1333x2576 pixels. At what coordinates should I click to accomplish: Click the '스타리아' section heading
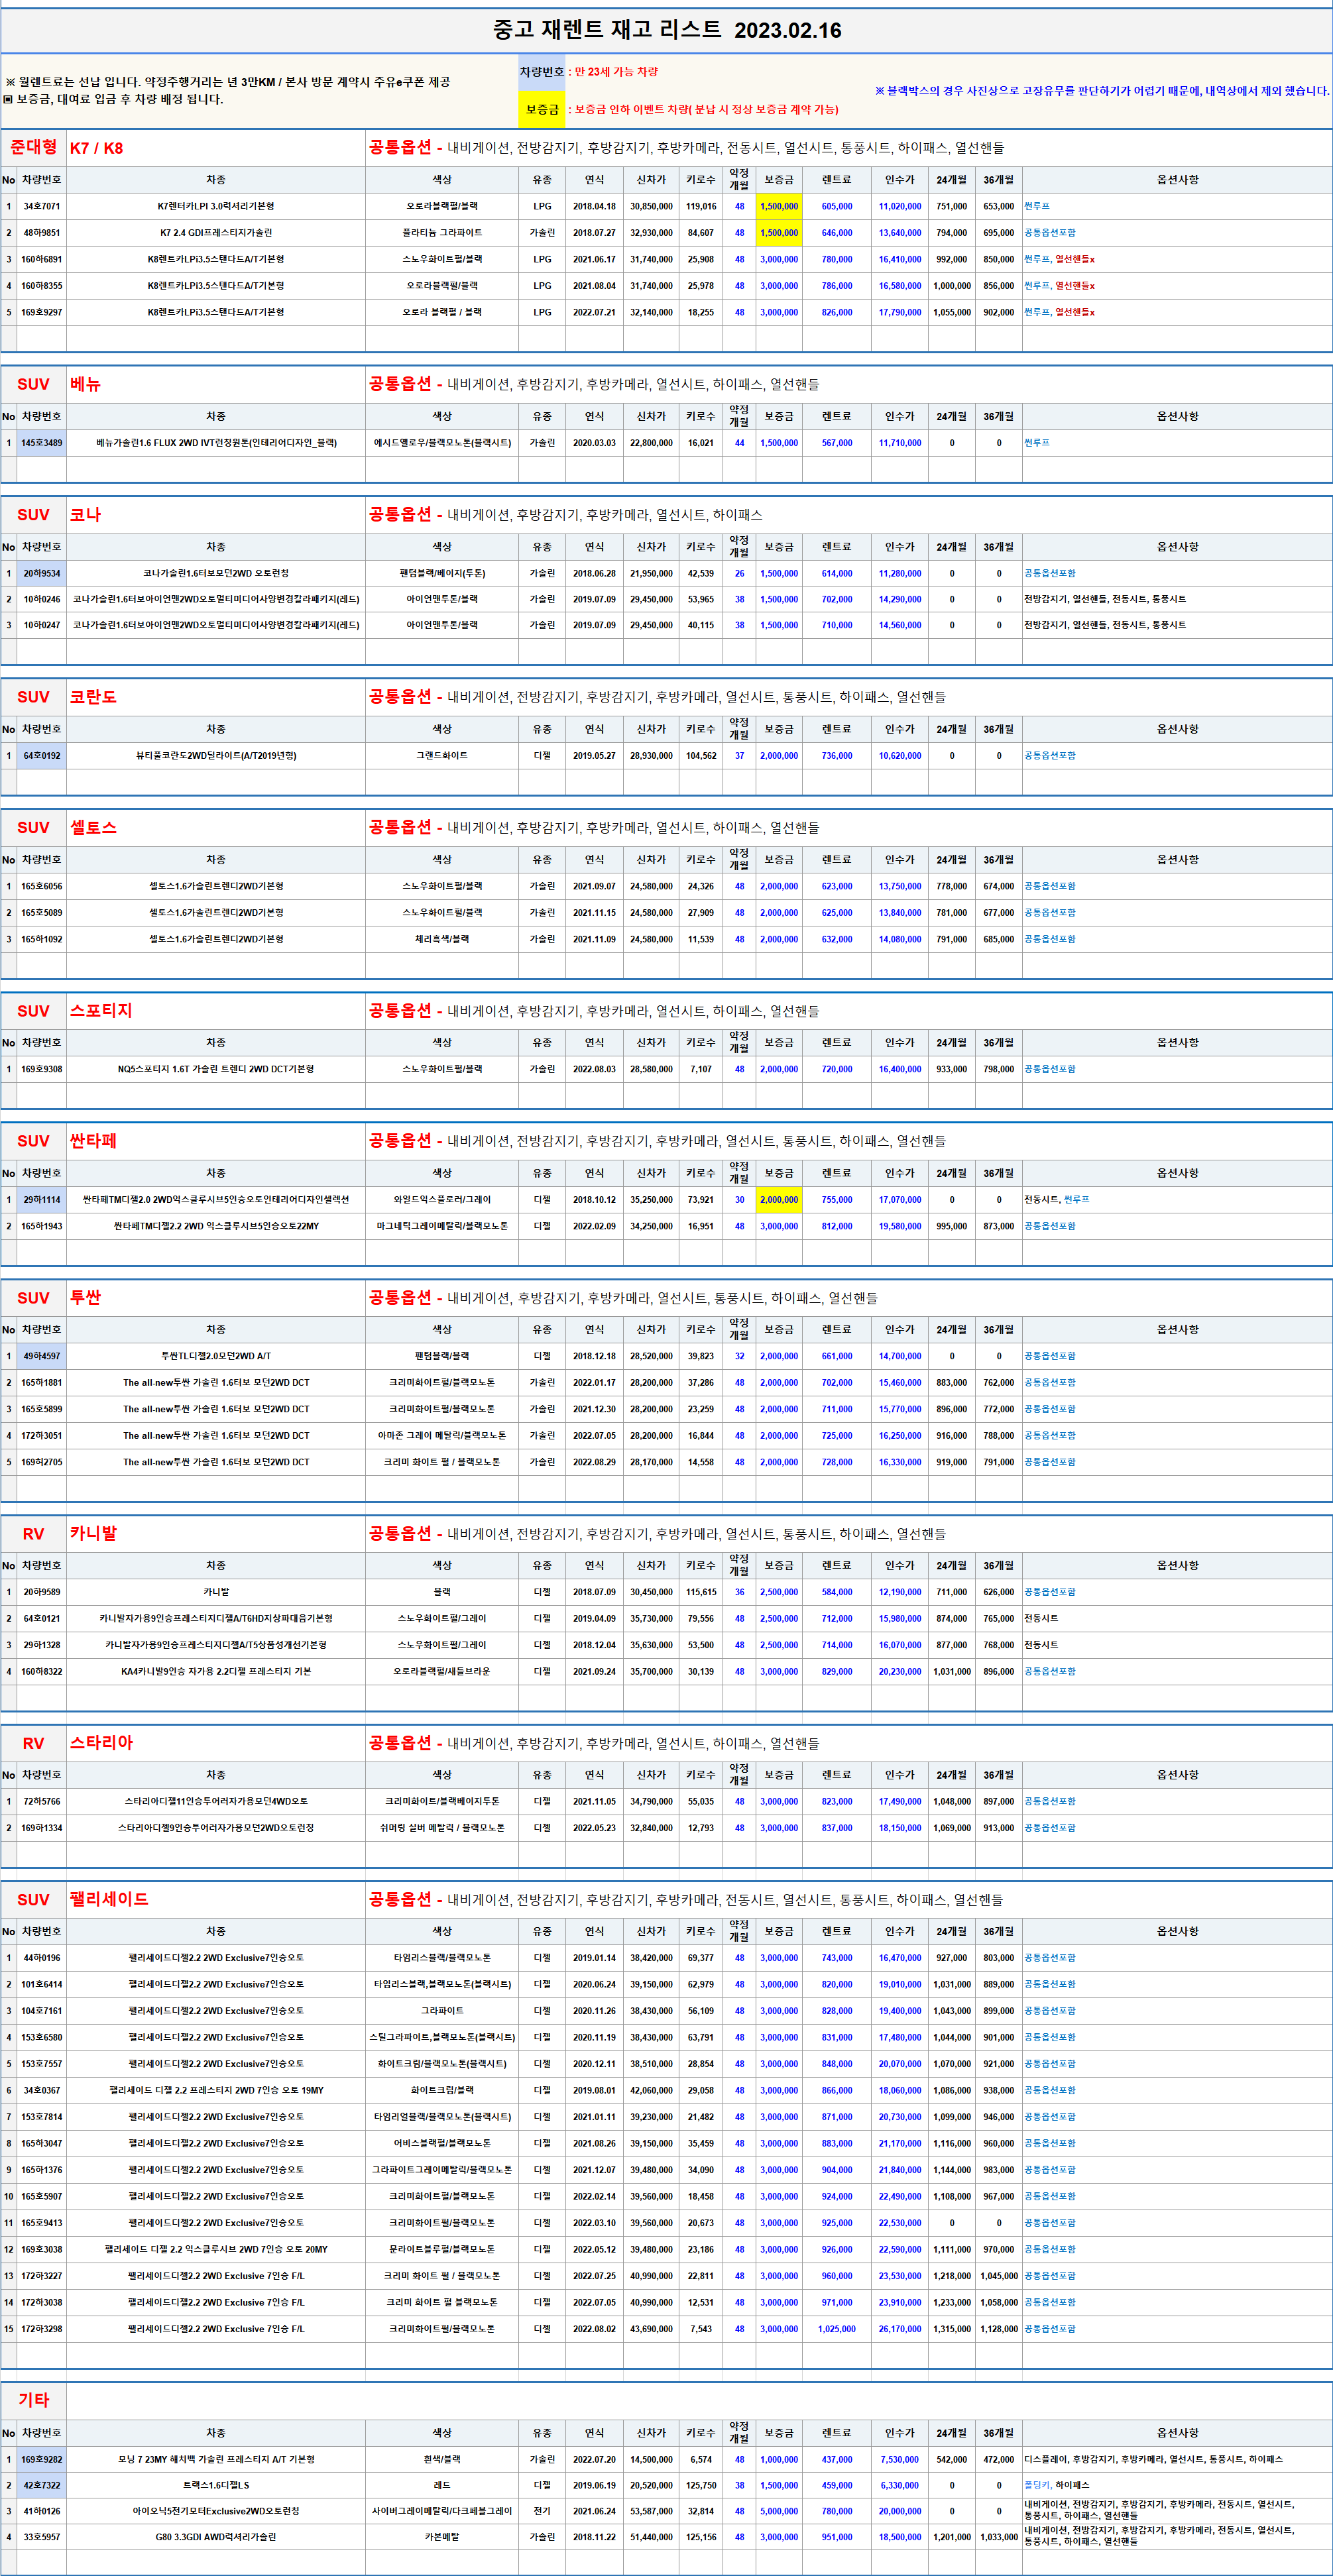pos(101,1743)
